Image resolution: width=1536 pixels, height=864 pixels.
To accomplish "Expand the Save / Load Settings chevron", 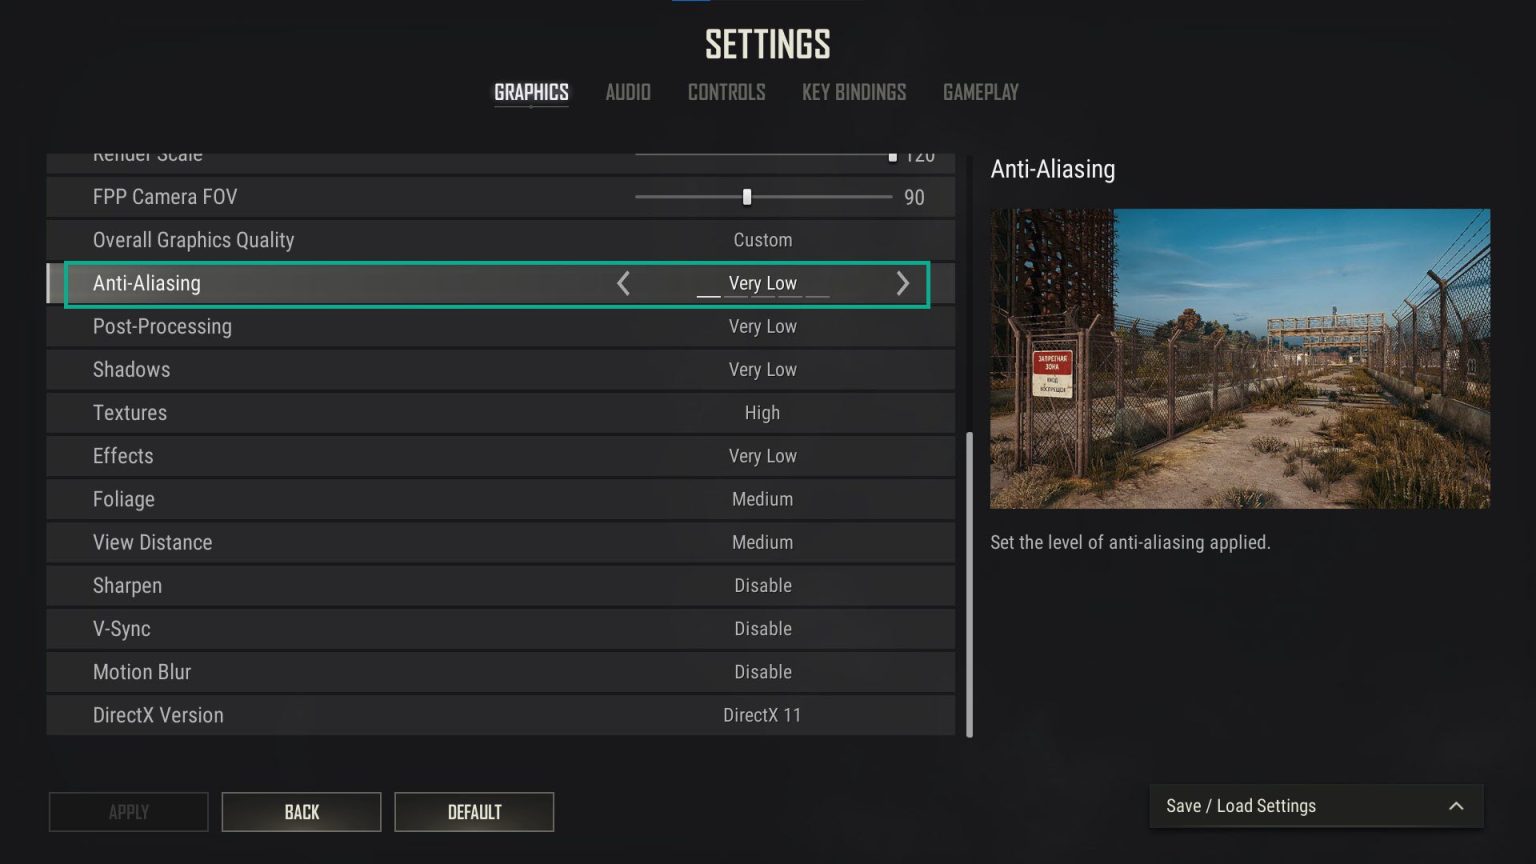I will coord(1456,806).
